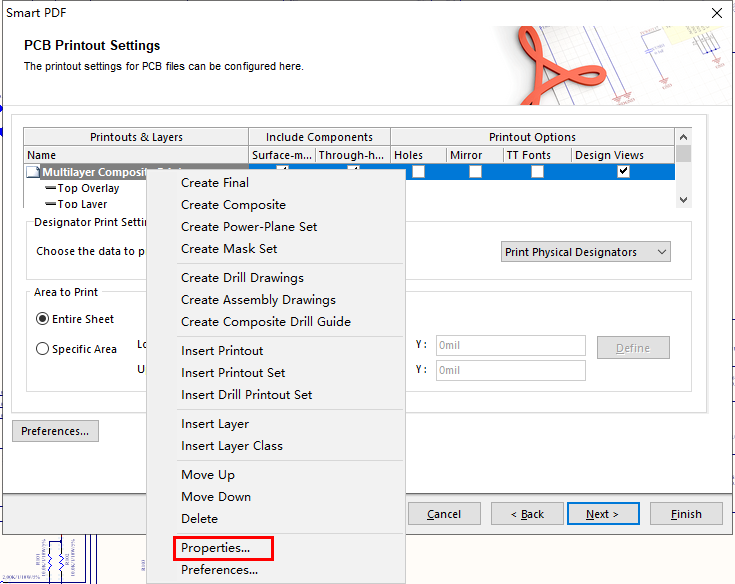Choose Create Assembly Drawings

pyautogui.click(x=258, y=300)
